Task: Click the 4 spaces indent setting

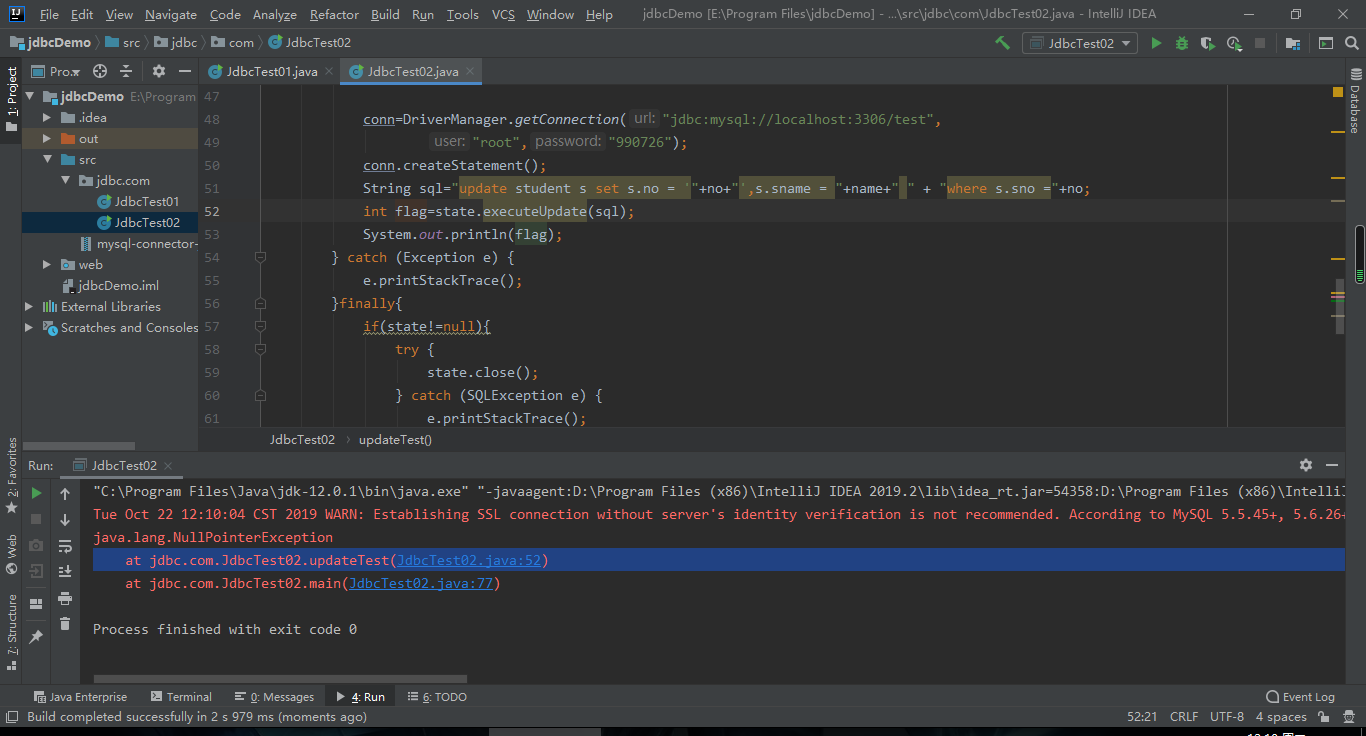Action: point(1281,717)
